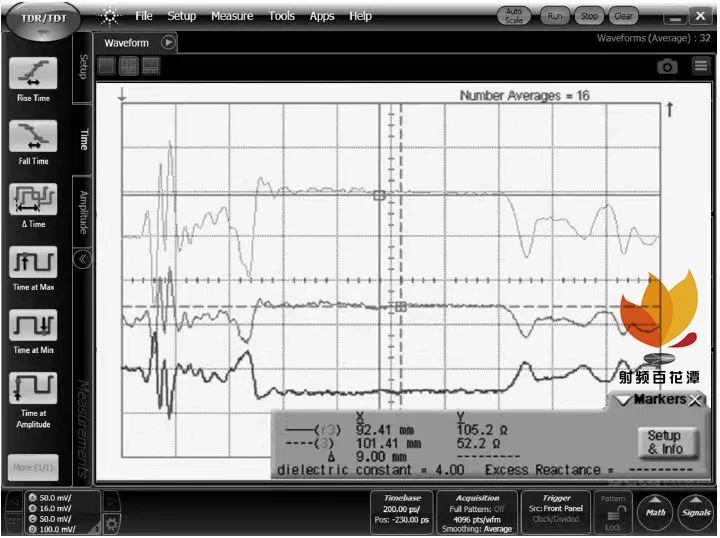Toggle channel C 50.0 mV/ indicator
This screenshot has width=720, height=538.
pyautogui.click(x=51, y=519)
